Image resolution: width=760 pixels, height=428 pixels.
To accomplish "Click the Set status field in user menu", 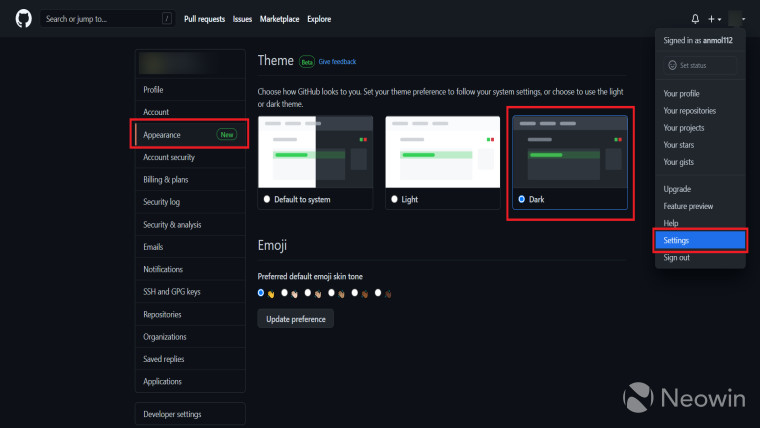I will [700, 65].
